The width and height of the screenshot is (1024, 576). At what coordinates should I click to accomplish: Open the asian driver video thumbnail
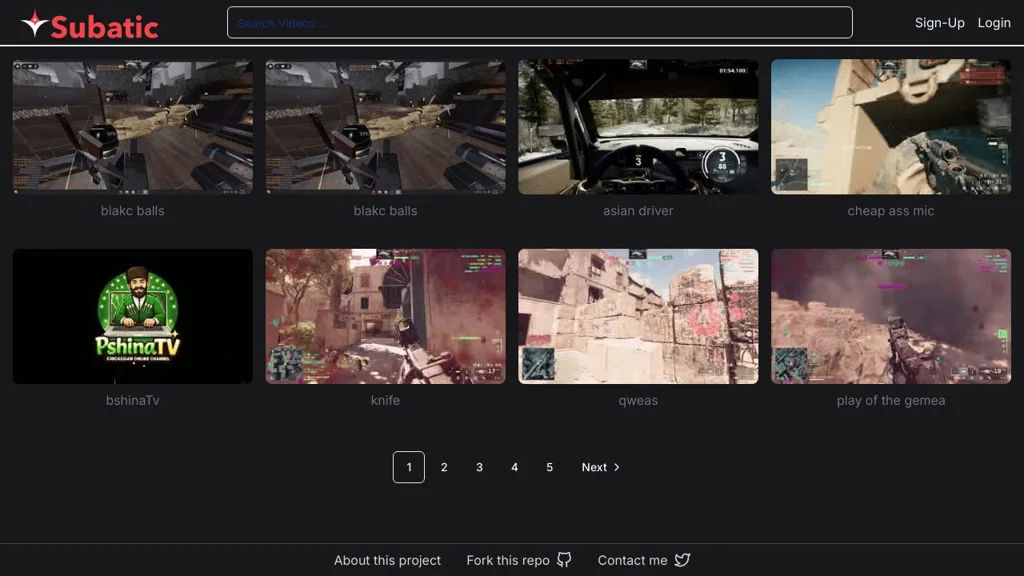638,126
